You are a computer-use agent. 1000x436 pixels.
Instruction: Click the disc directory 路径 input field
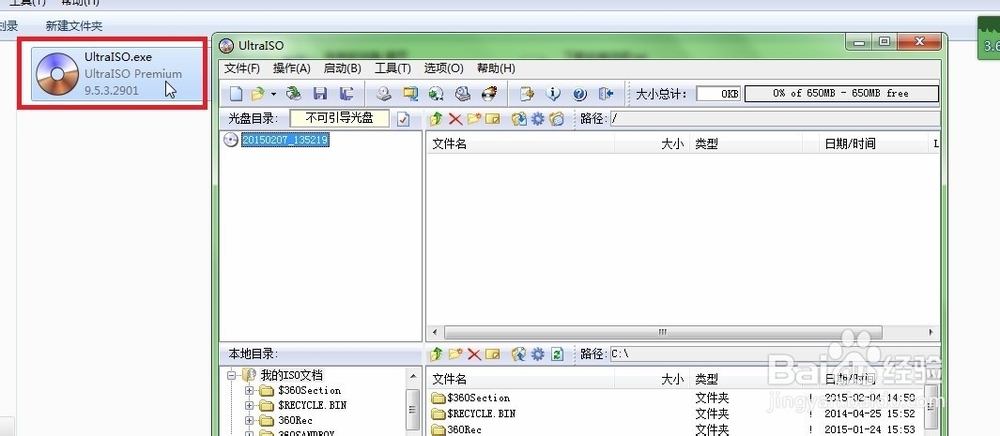click(x=775, y=119)
